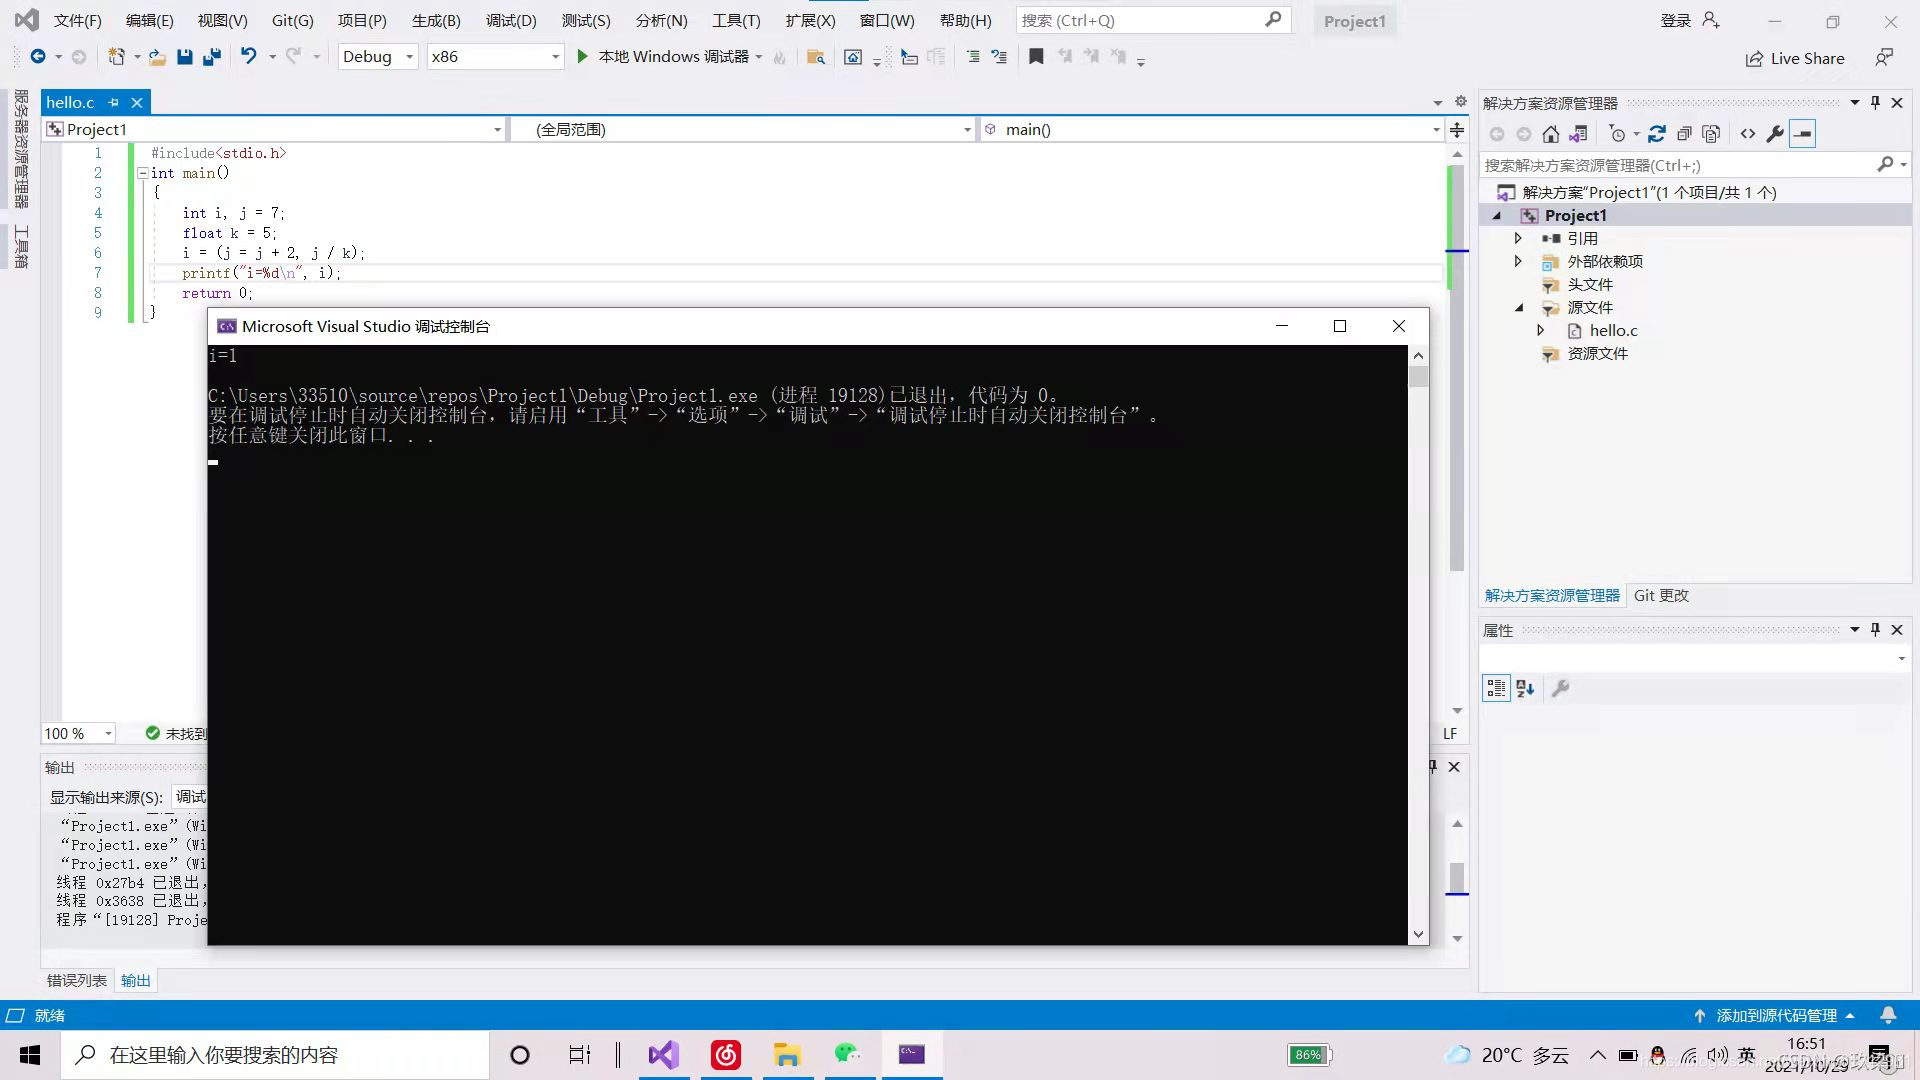Toggle pin on the hello.c tab
The image size is (1920, 1080).
point(114,102)
